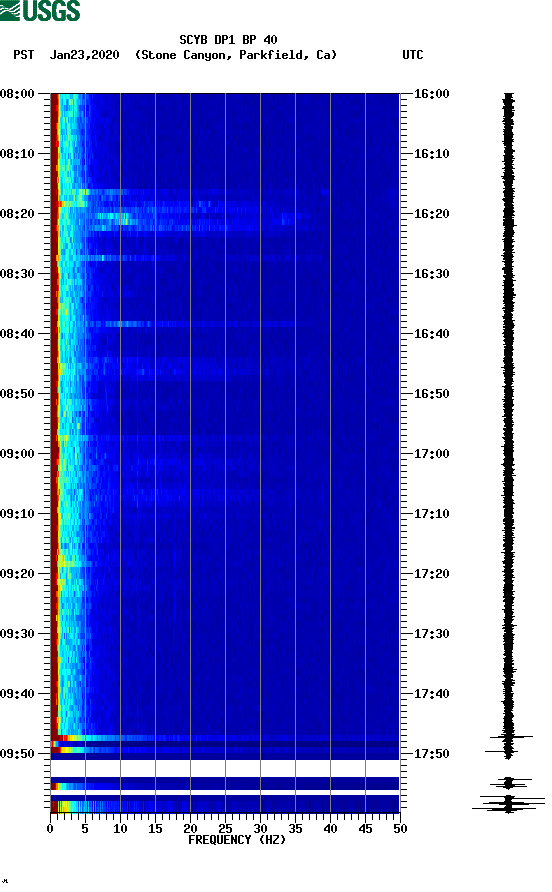Click the 20 Hz frequency axis label

190,829
